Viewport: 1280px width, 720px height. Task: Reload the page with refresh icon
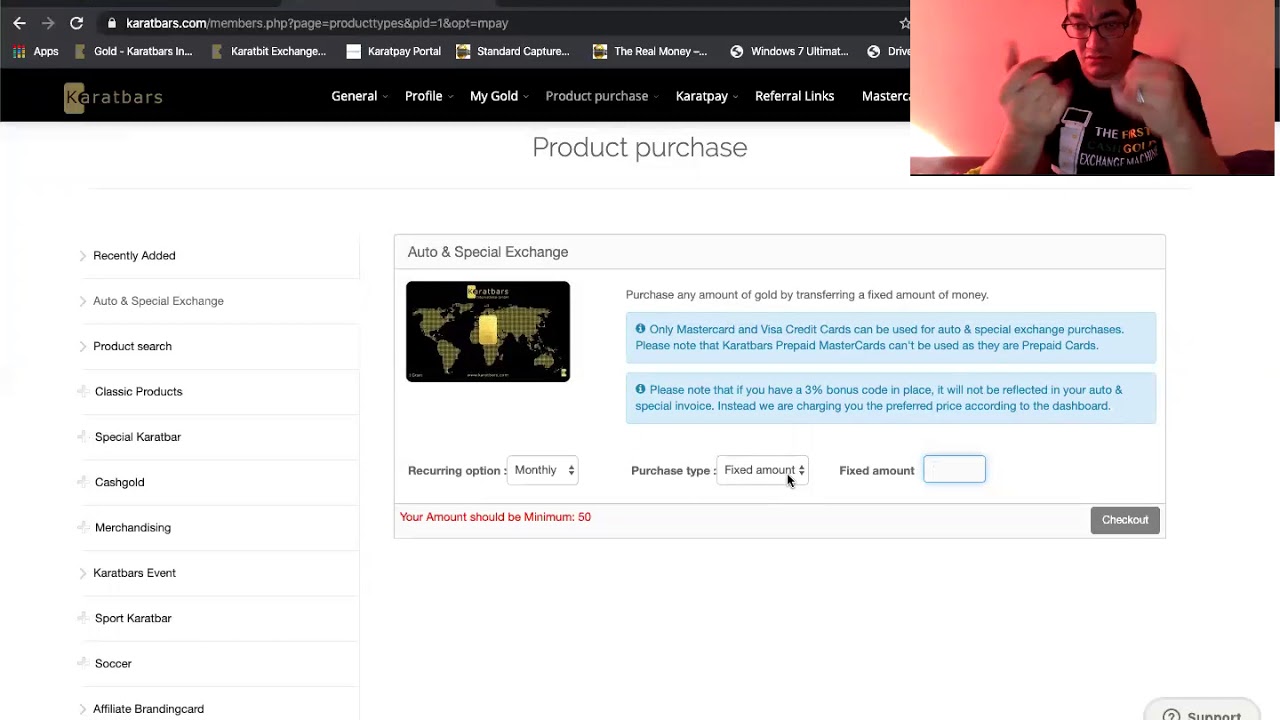pyautogui.click(x=76, y=23)
